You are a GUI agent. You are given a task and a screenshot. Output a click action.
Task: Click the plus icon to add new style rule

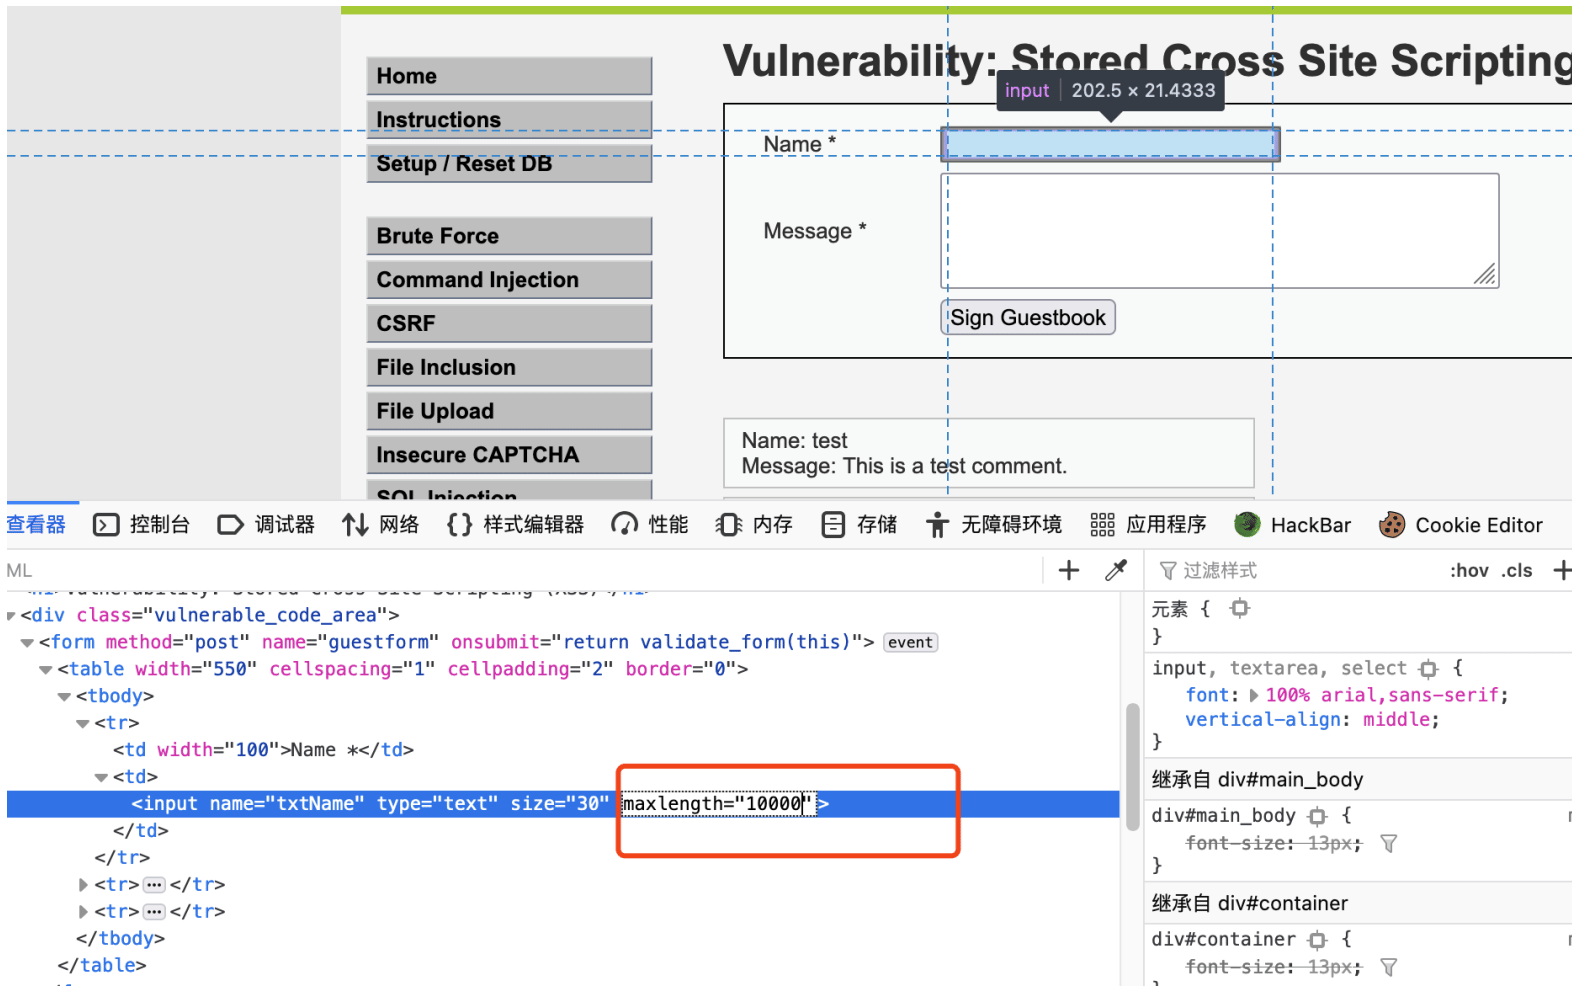click(1561, 570)
